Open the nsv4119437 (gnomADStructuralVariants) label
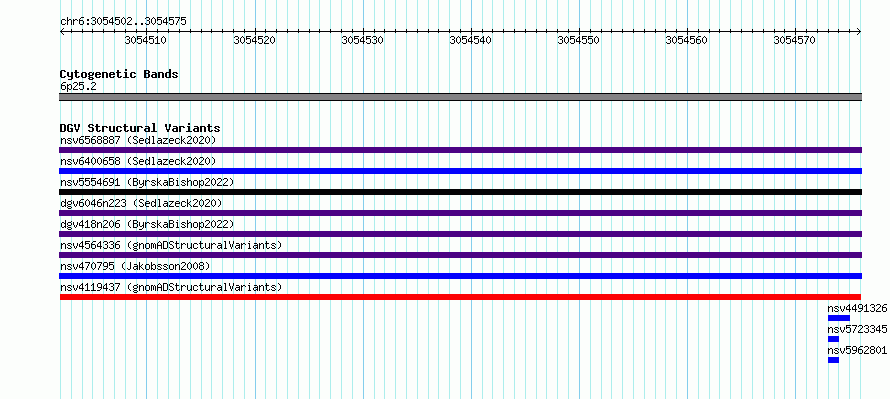Screen dimensions: 890x399 coord(171,287)
